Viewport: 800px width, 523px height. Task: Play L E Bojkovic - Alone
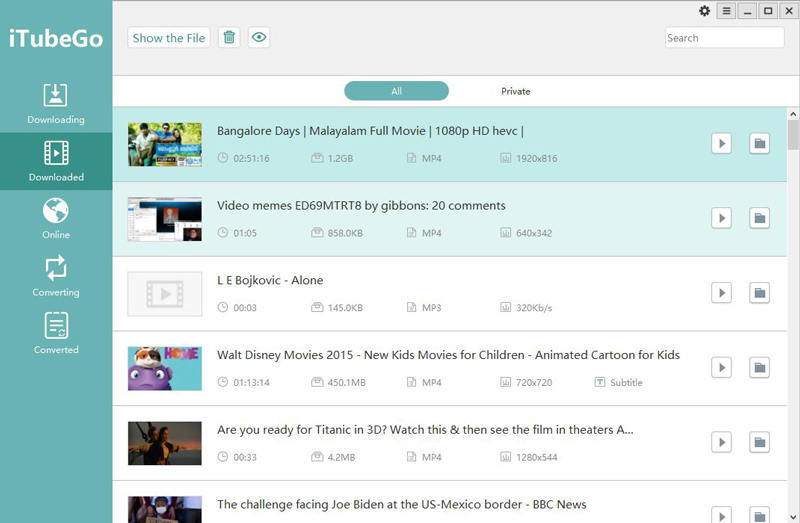coord(721,293)
